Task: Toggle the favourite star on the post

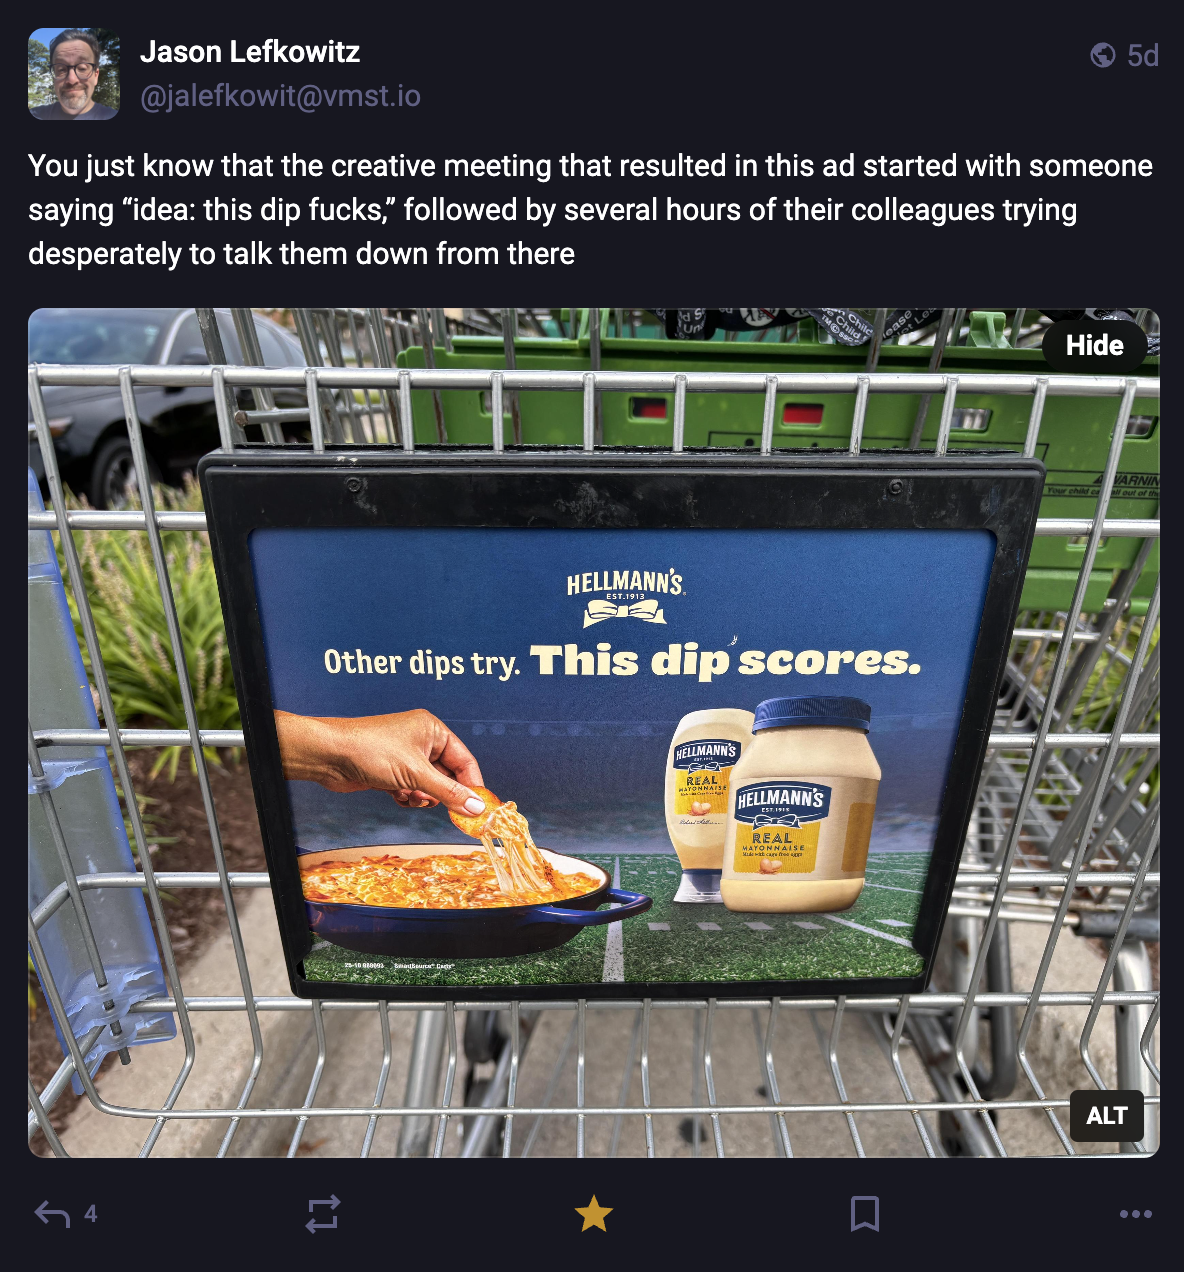Action: point(593,1214)
